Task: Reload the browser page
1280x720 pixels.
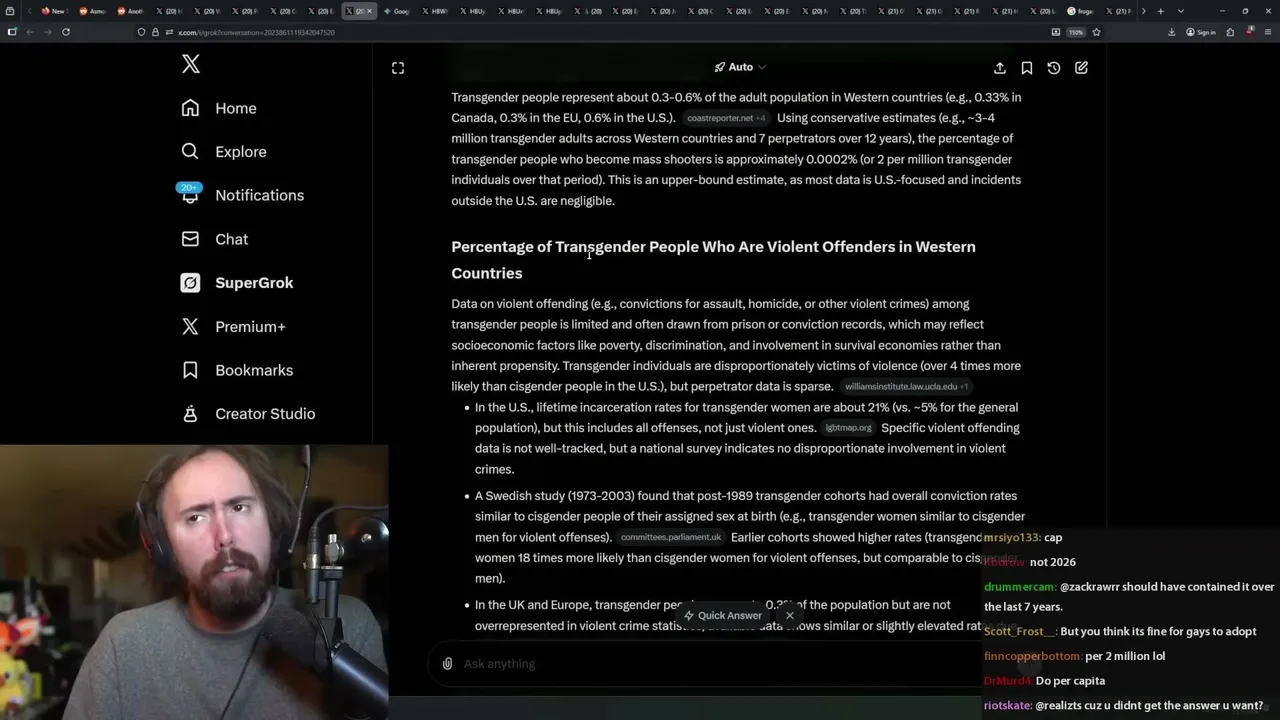Action: click(66, 32)
